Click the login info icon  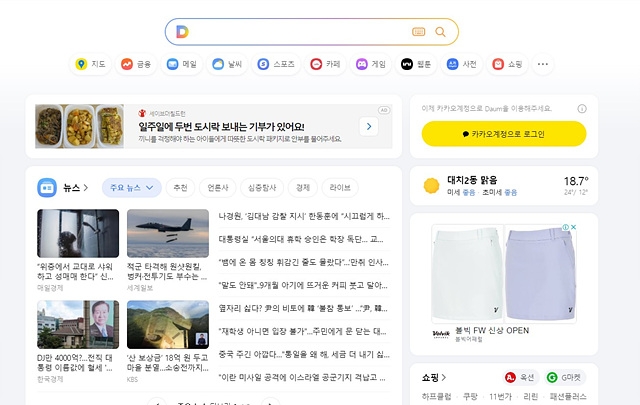point(582,107)
